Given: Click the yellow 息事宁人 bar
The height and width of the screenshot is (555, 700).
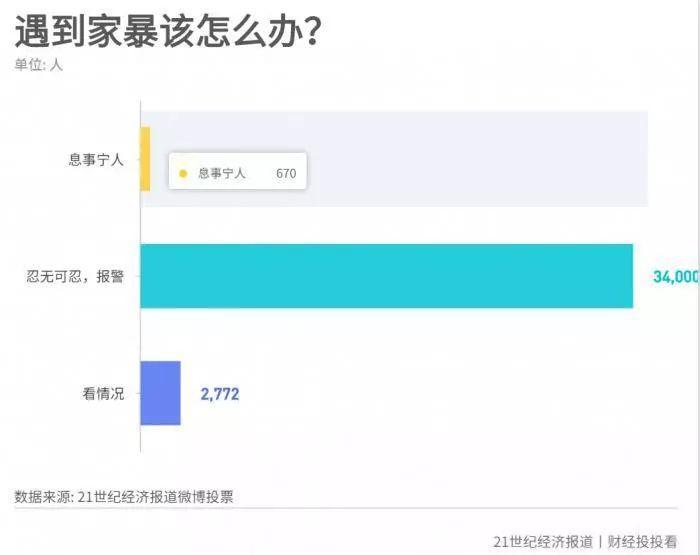Looking at the screenshot, I should click(145, 159).
